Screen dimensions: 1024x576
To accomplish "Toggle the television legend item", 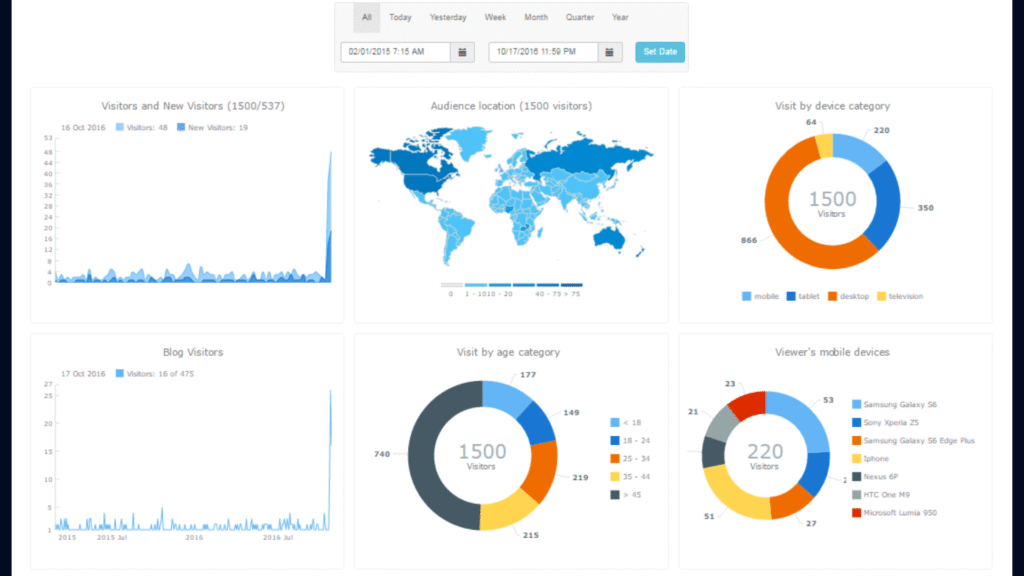I will (x=900, y=296).
